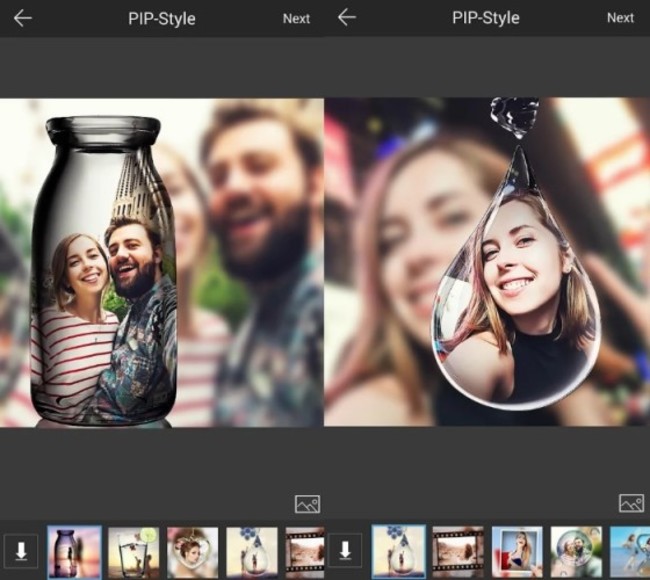Viewport: 650px width, 580px height.
Task: Download more frames on the right screen
Action: click(x=345, y=551)
